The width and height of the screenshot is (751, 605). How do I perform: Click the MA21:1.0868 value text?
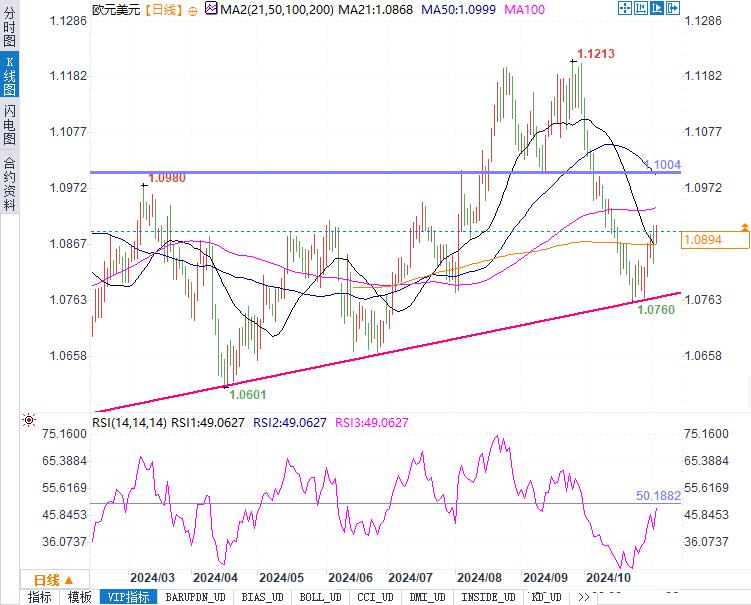click(x=376, y=9)
